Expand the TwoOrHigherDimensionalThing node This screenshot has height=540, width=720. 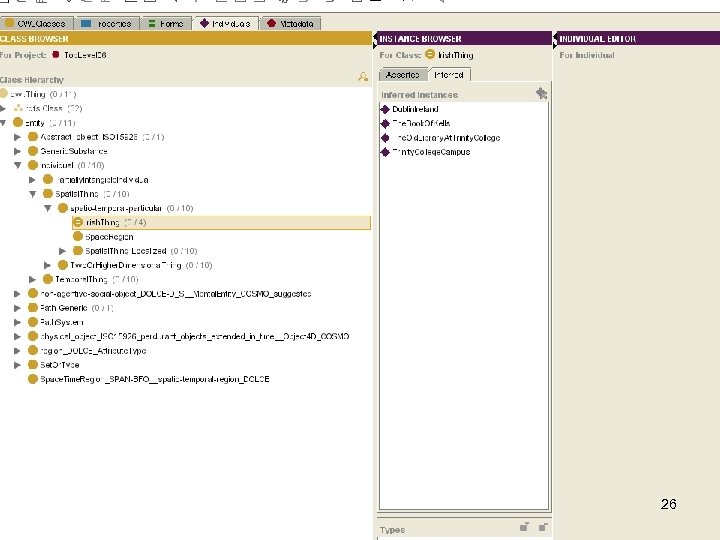tap(47, 265)
